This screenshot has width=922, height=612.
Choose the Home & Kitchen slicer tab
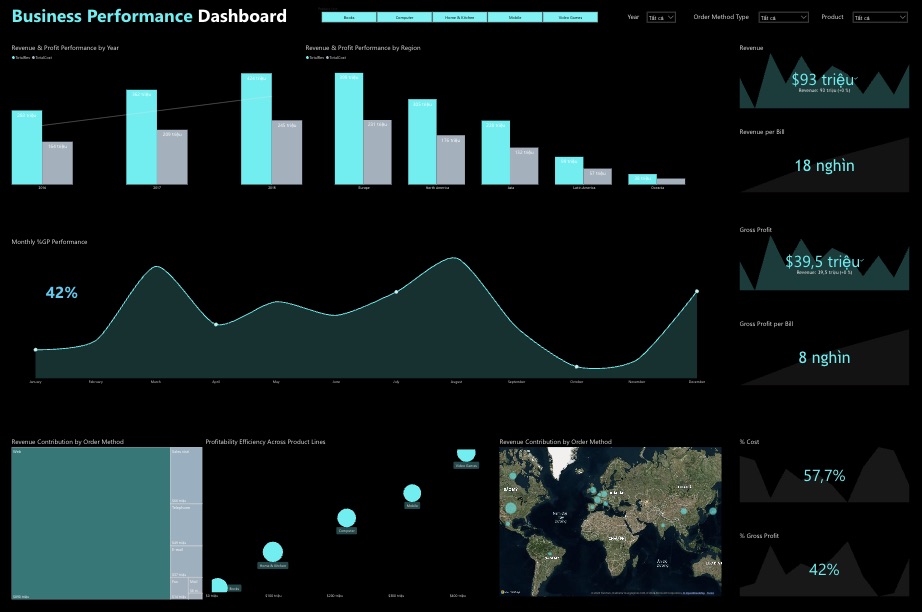(x=459, y=17)
